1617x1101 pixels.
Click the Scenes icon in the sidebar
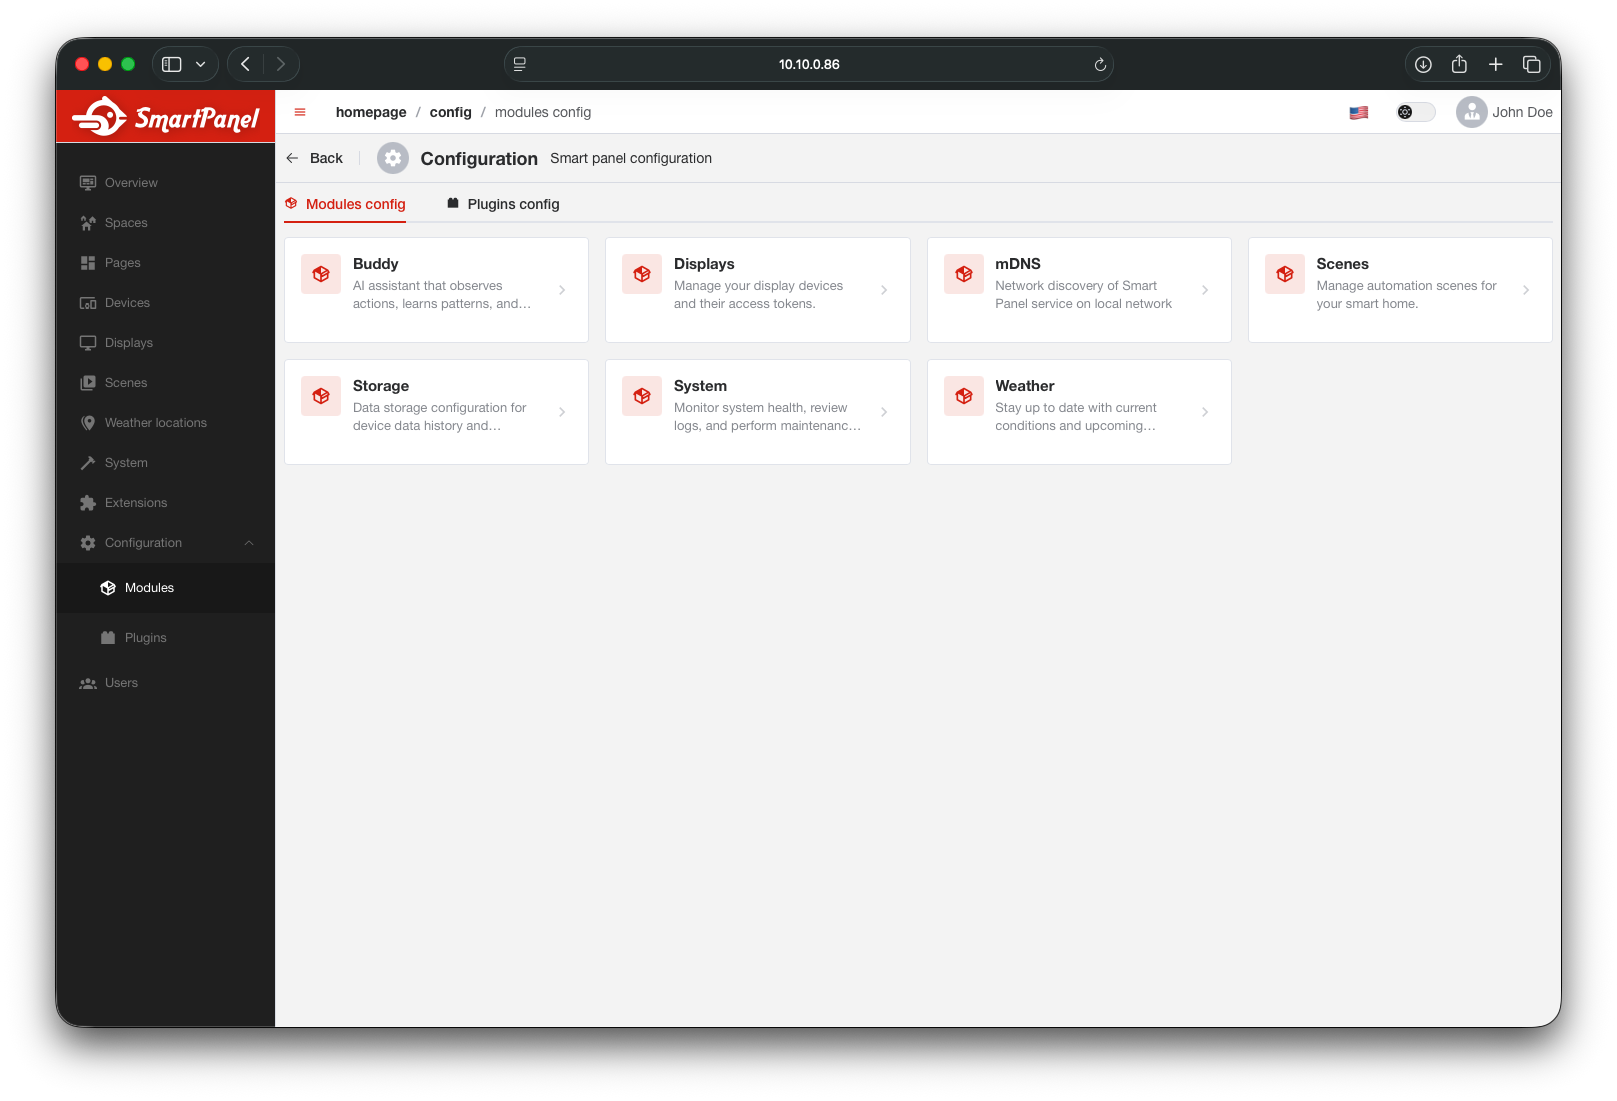(87, 382)
